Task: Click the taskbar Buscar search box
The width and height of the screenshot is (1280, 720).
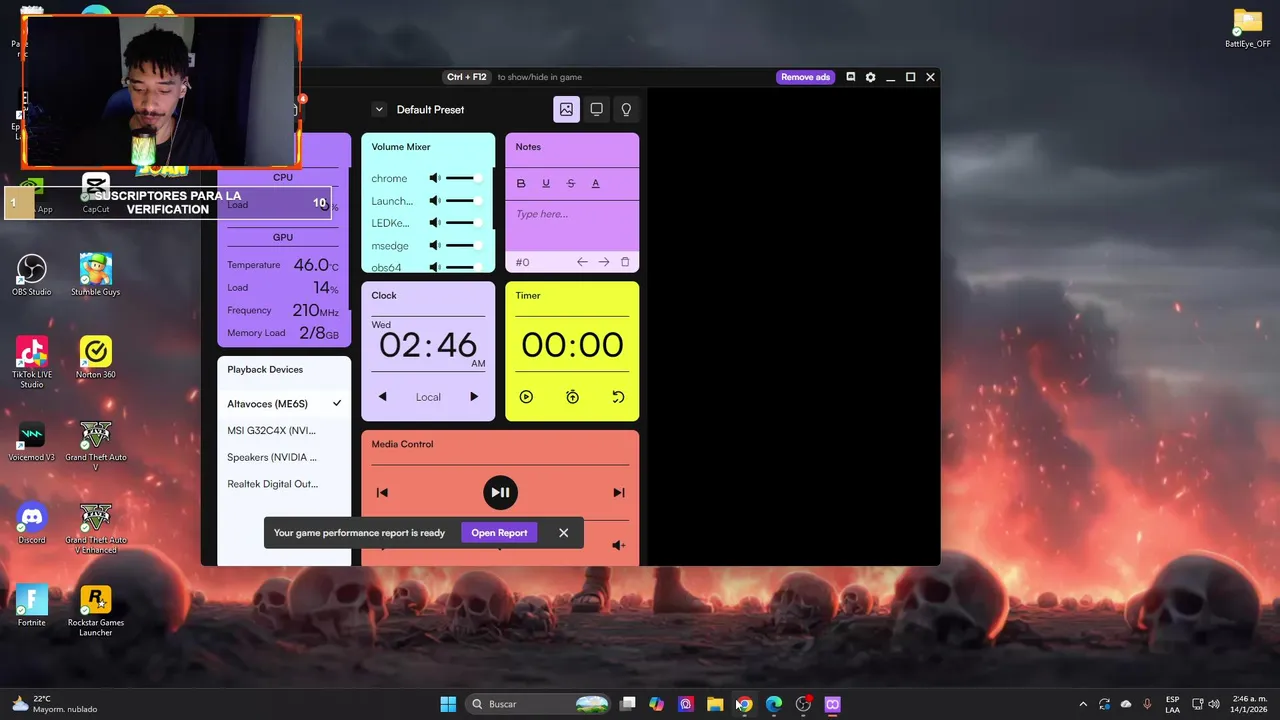Action: [538, 704]
